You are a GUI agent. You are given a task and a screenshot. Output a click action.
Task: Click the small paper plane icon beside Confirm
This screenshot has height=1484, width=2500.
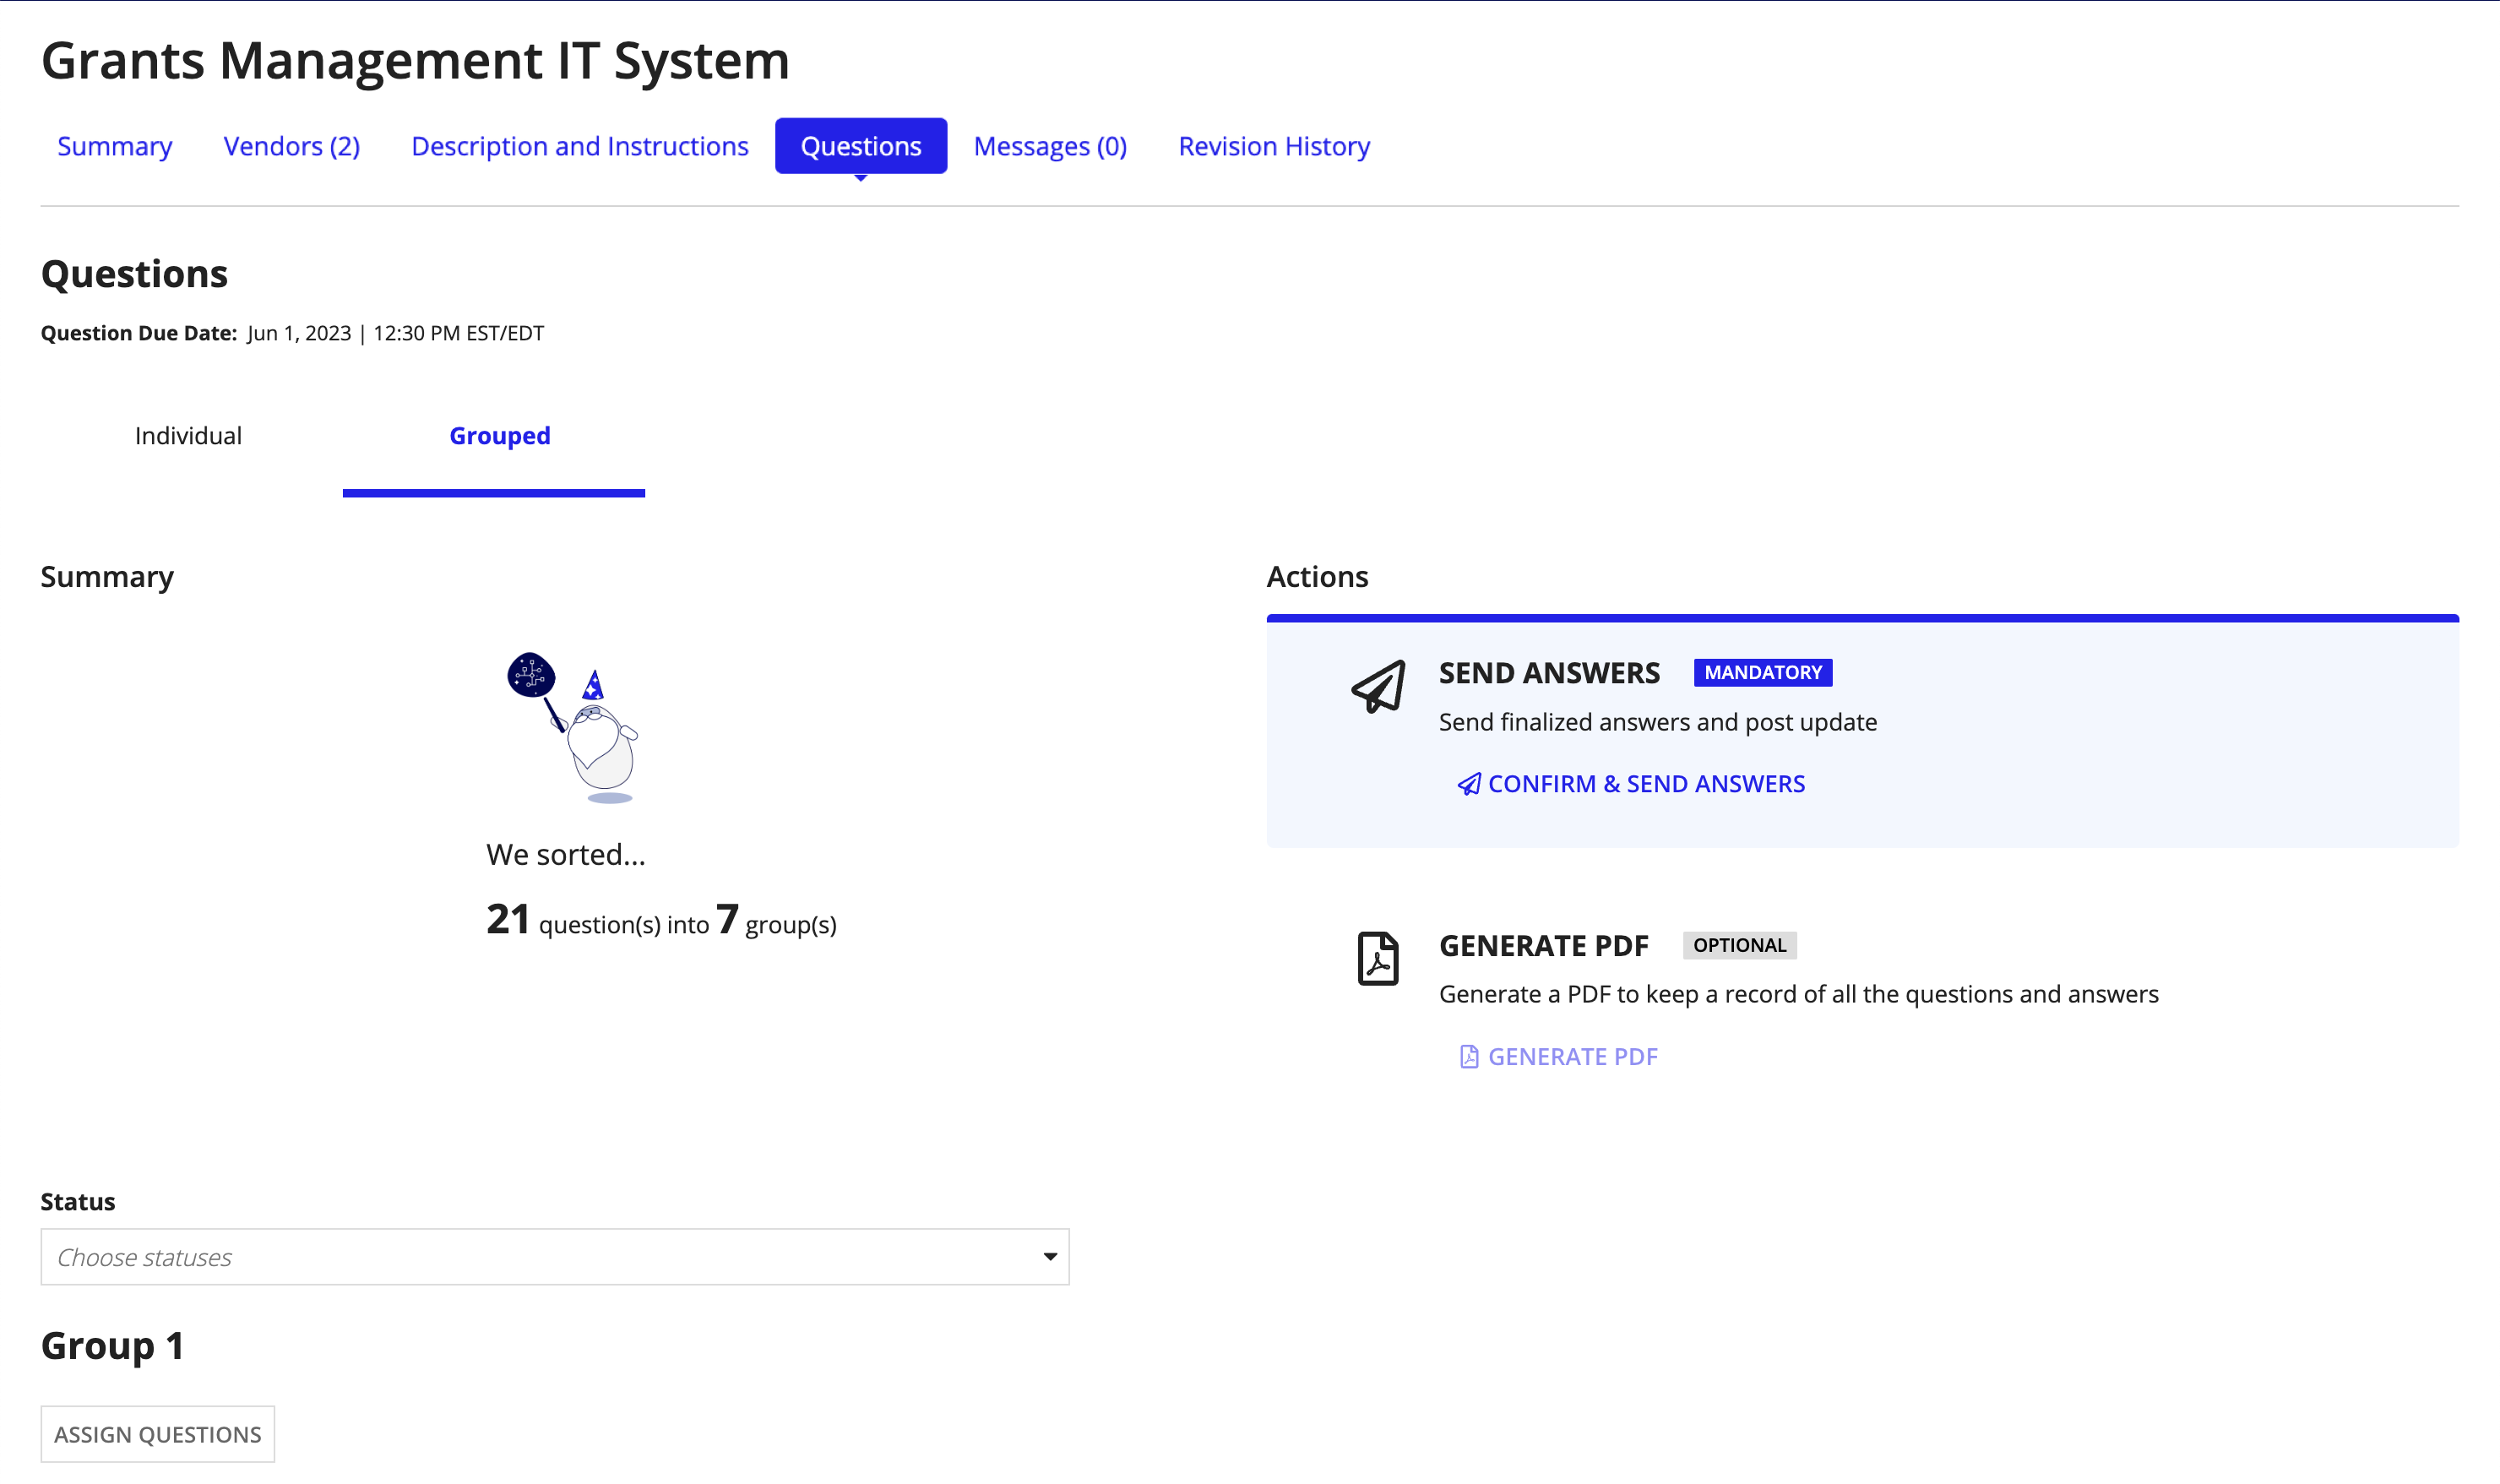pyautogui.click(x=1468, y=784)
